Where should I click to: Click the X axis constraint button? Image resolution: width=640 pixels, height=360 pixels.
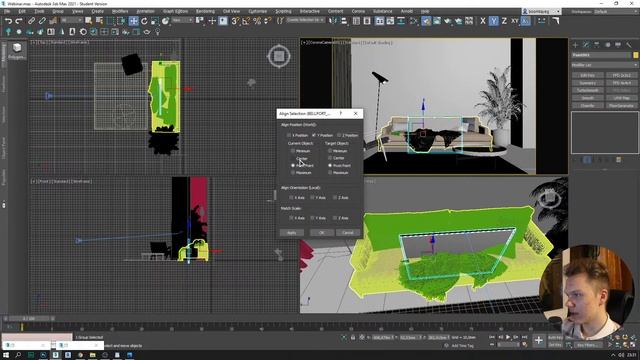click(x=483, y=20)
